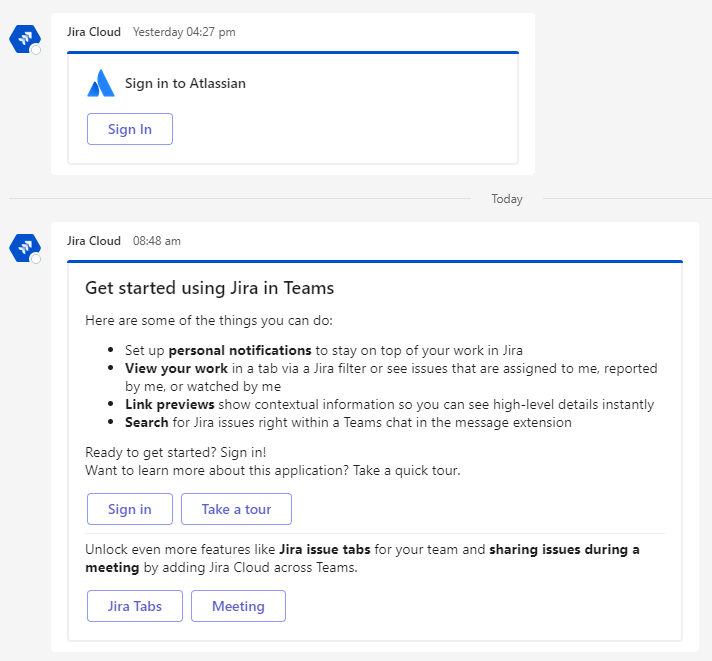712x661 pixels.
Task: Click 'personal notifications' bold text
Action: coord(240,350)
